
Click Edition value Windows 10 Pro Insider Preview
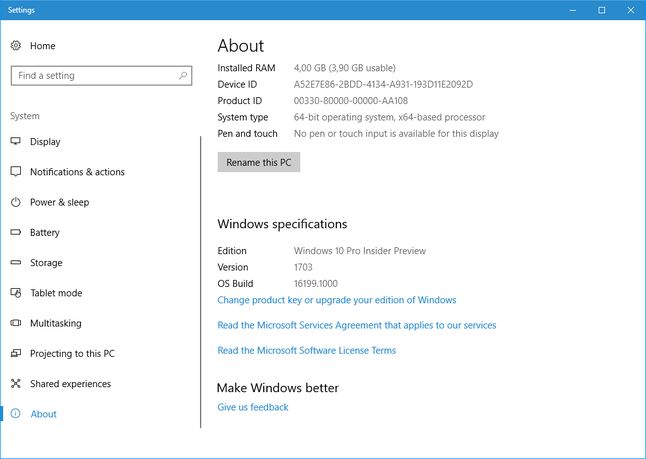coord(360,251)
